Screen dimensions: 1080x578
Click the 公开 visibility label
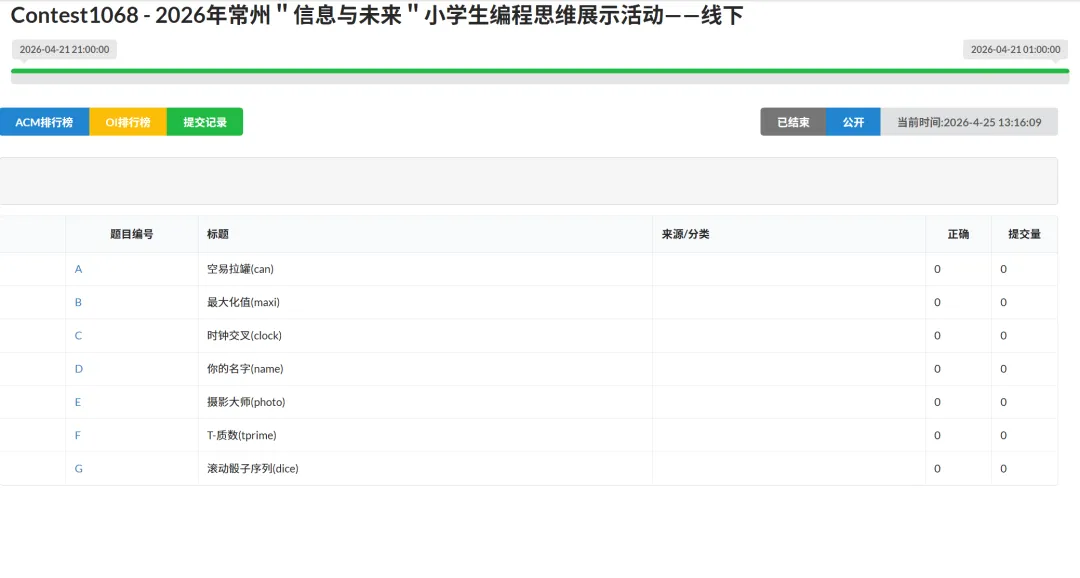(853, 121)
